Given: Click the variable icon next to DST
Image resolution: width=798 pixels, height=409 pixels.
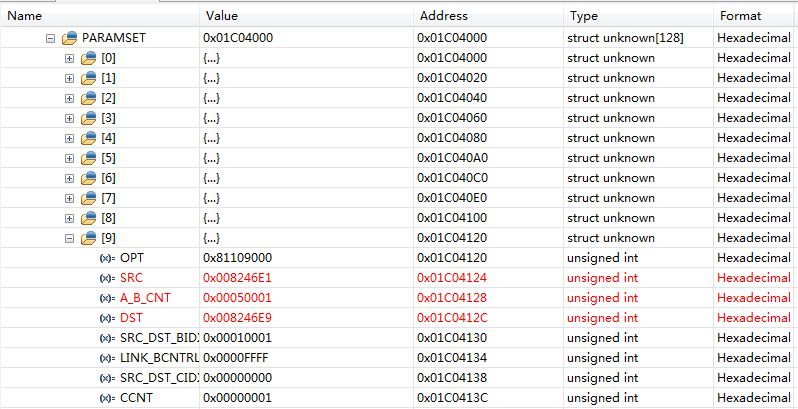Looking at the screenshot, I should (107, 318).
